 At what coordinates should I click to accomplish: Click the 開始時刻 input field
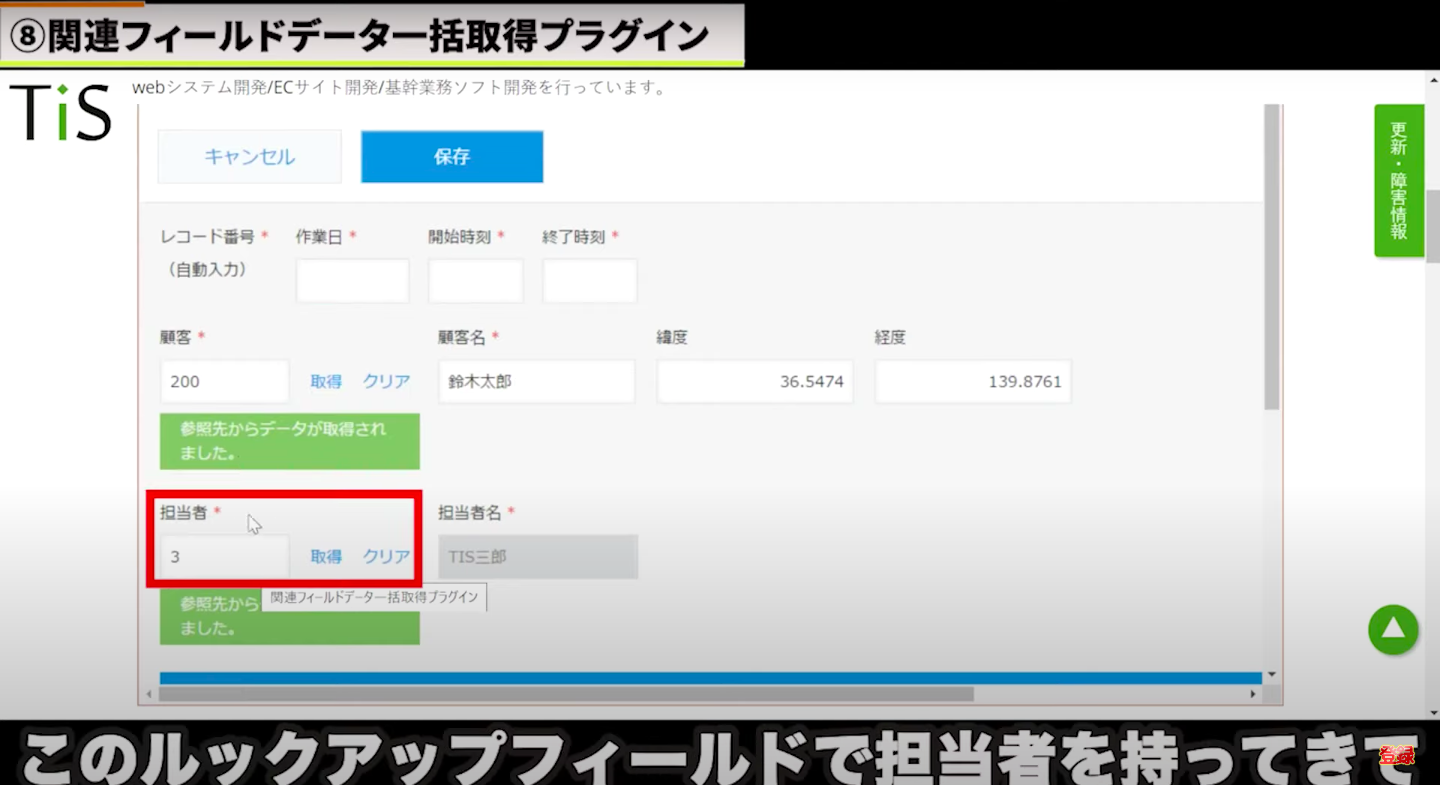click(x=475, y=281)
